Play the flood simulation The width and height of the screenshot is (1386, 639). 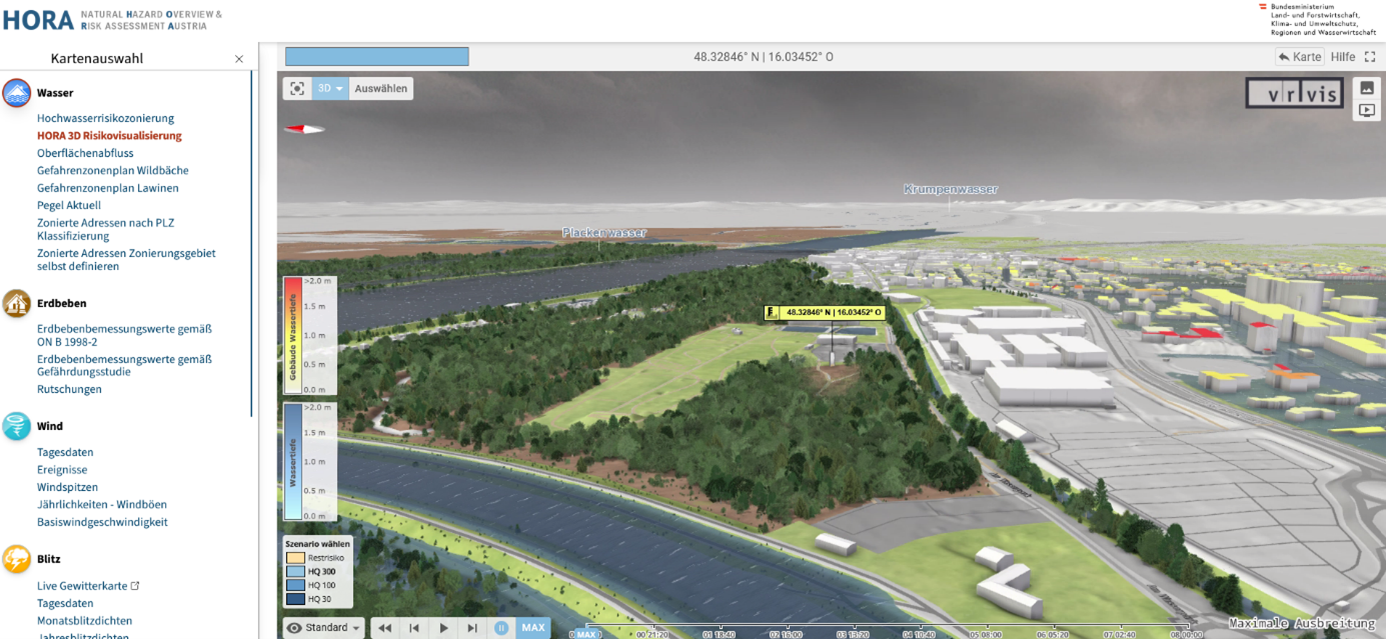[444, 628]
